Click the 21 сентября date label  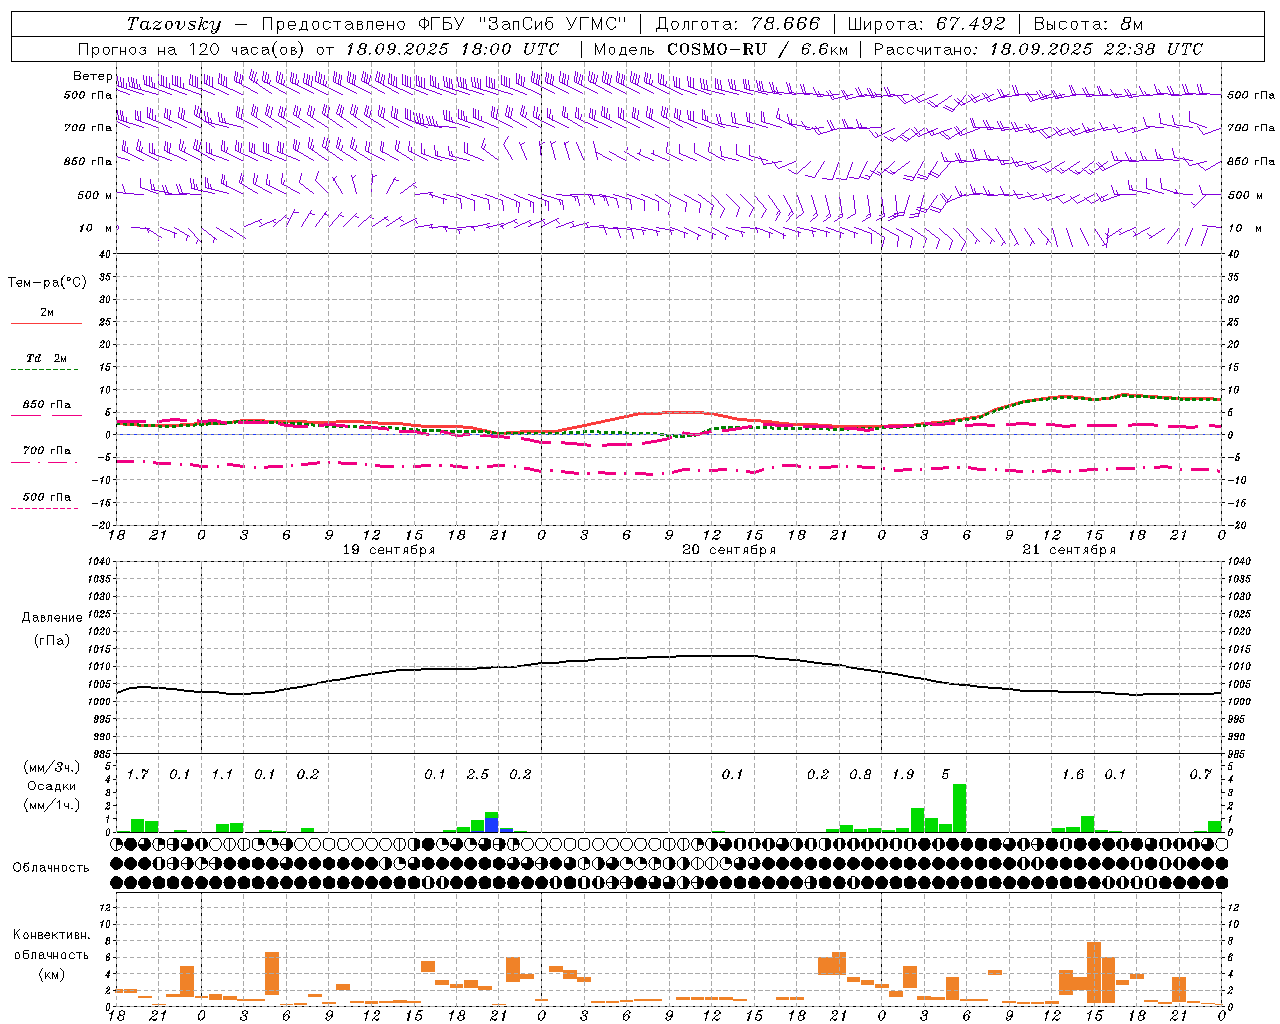pos(1068,549)
